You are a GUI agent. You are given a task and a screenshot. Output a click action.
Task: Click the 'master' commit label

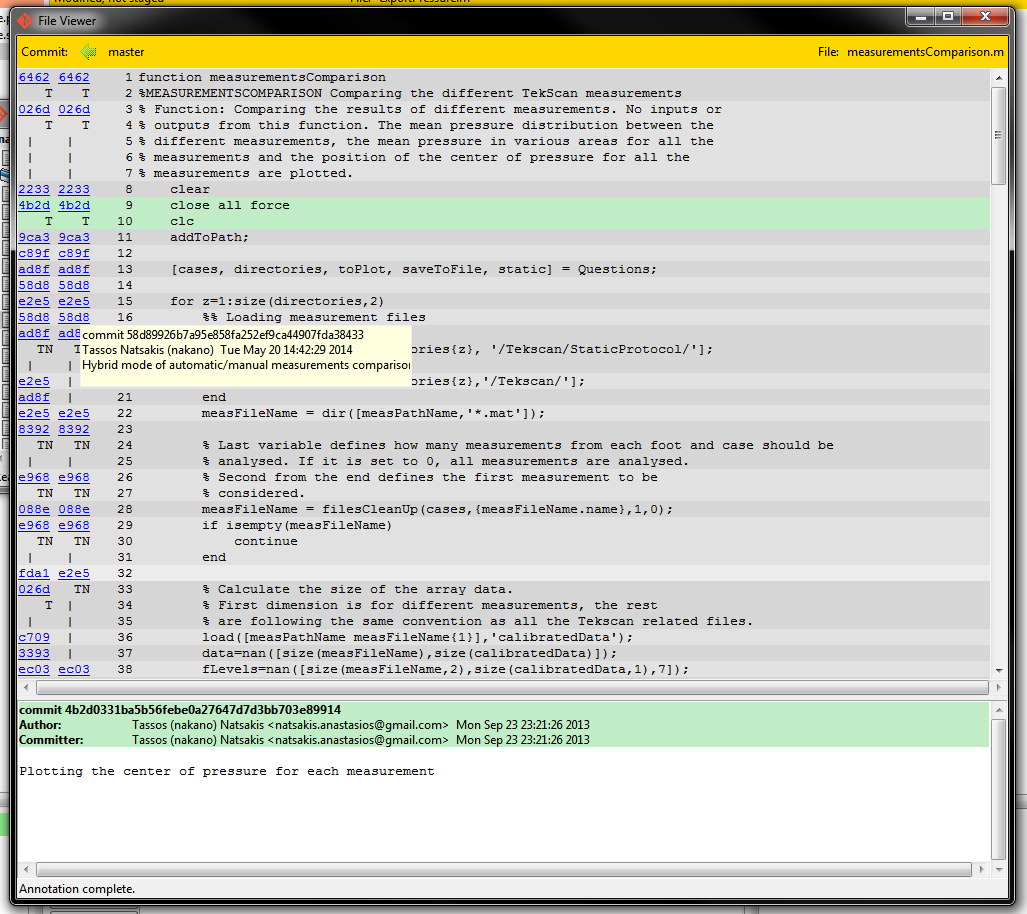[126, 52]
